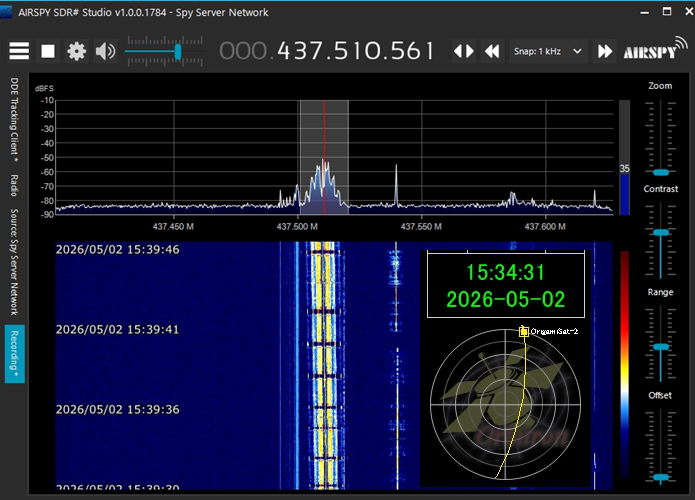This screenshot has height=500, width=695.
Task: Click the 437 MHz digits in frequency display
Action: point(301,51)
